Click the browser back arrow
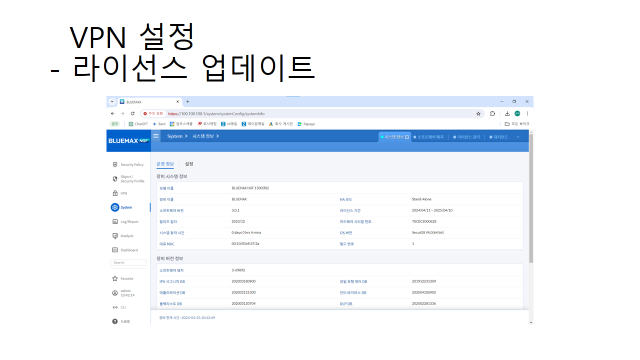640x360 pixels. [113, 113]
